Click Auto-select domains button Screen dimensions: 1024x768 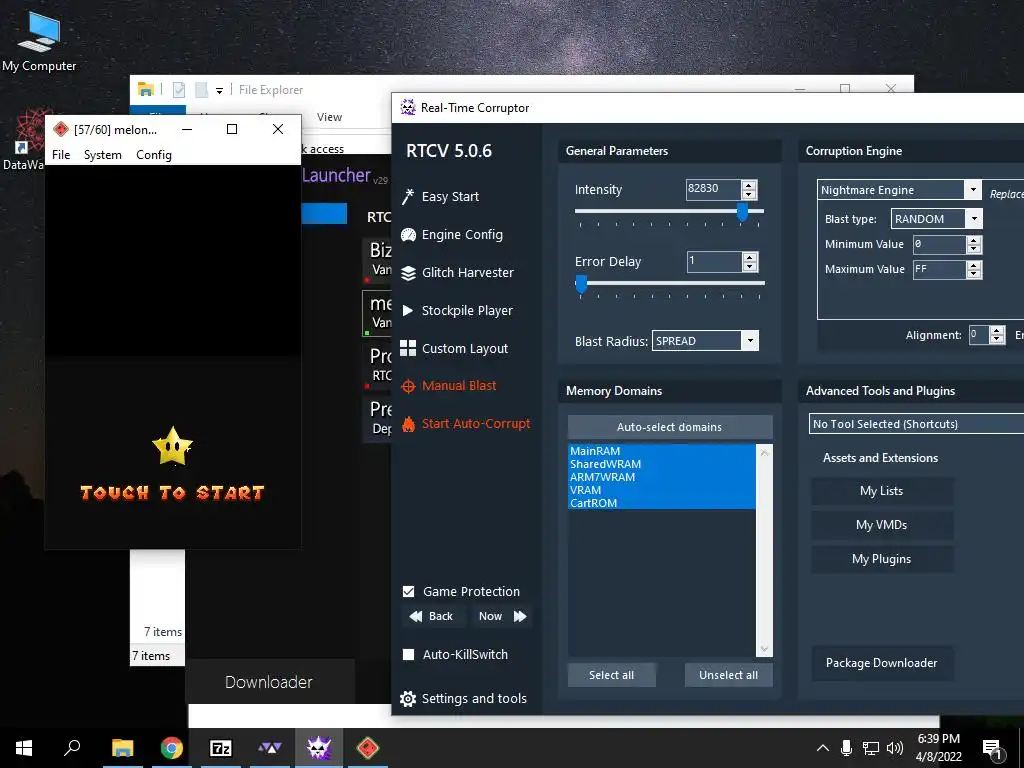coord(669,427)
